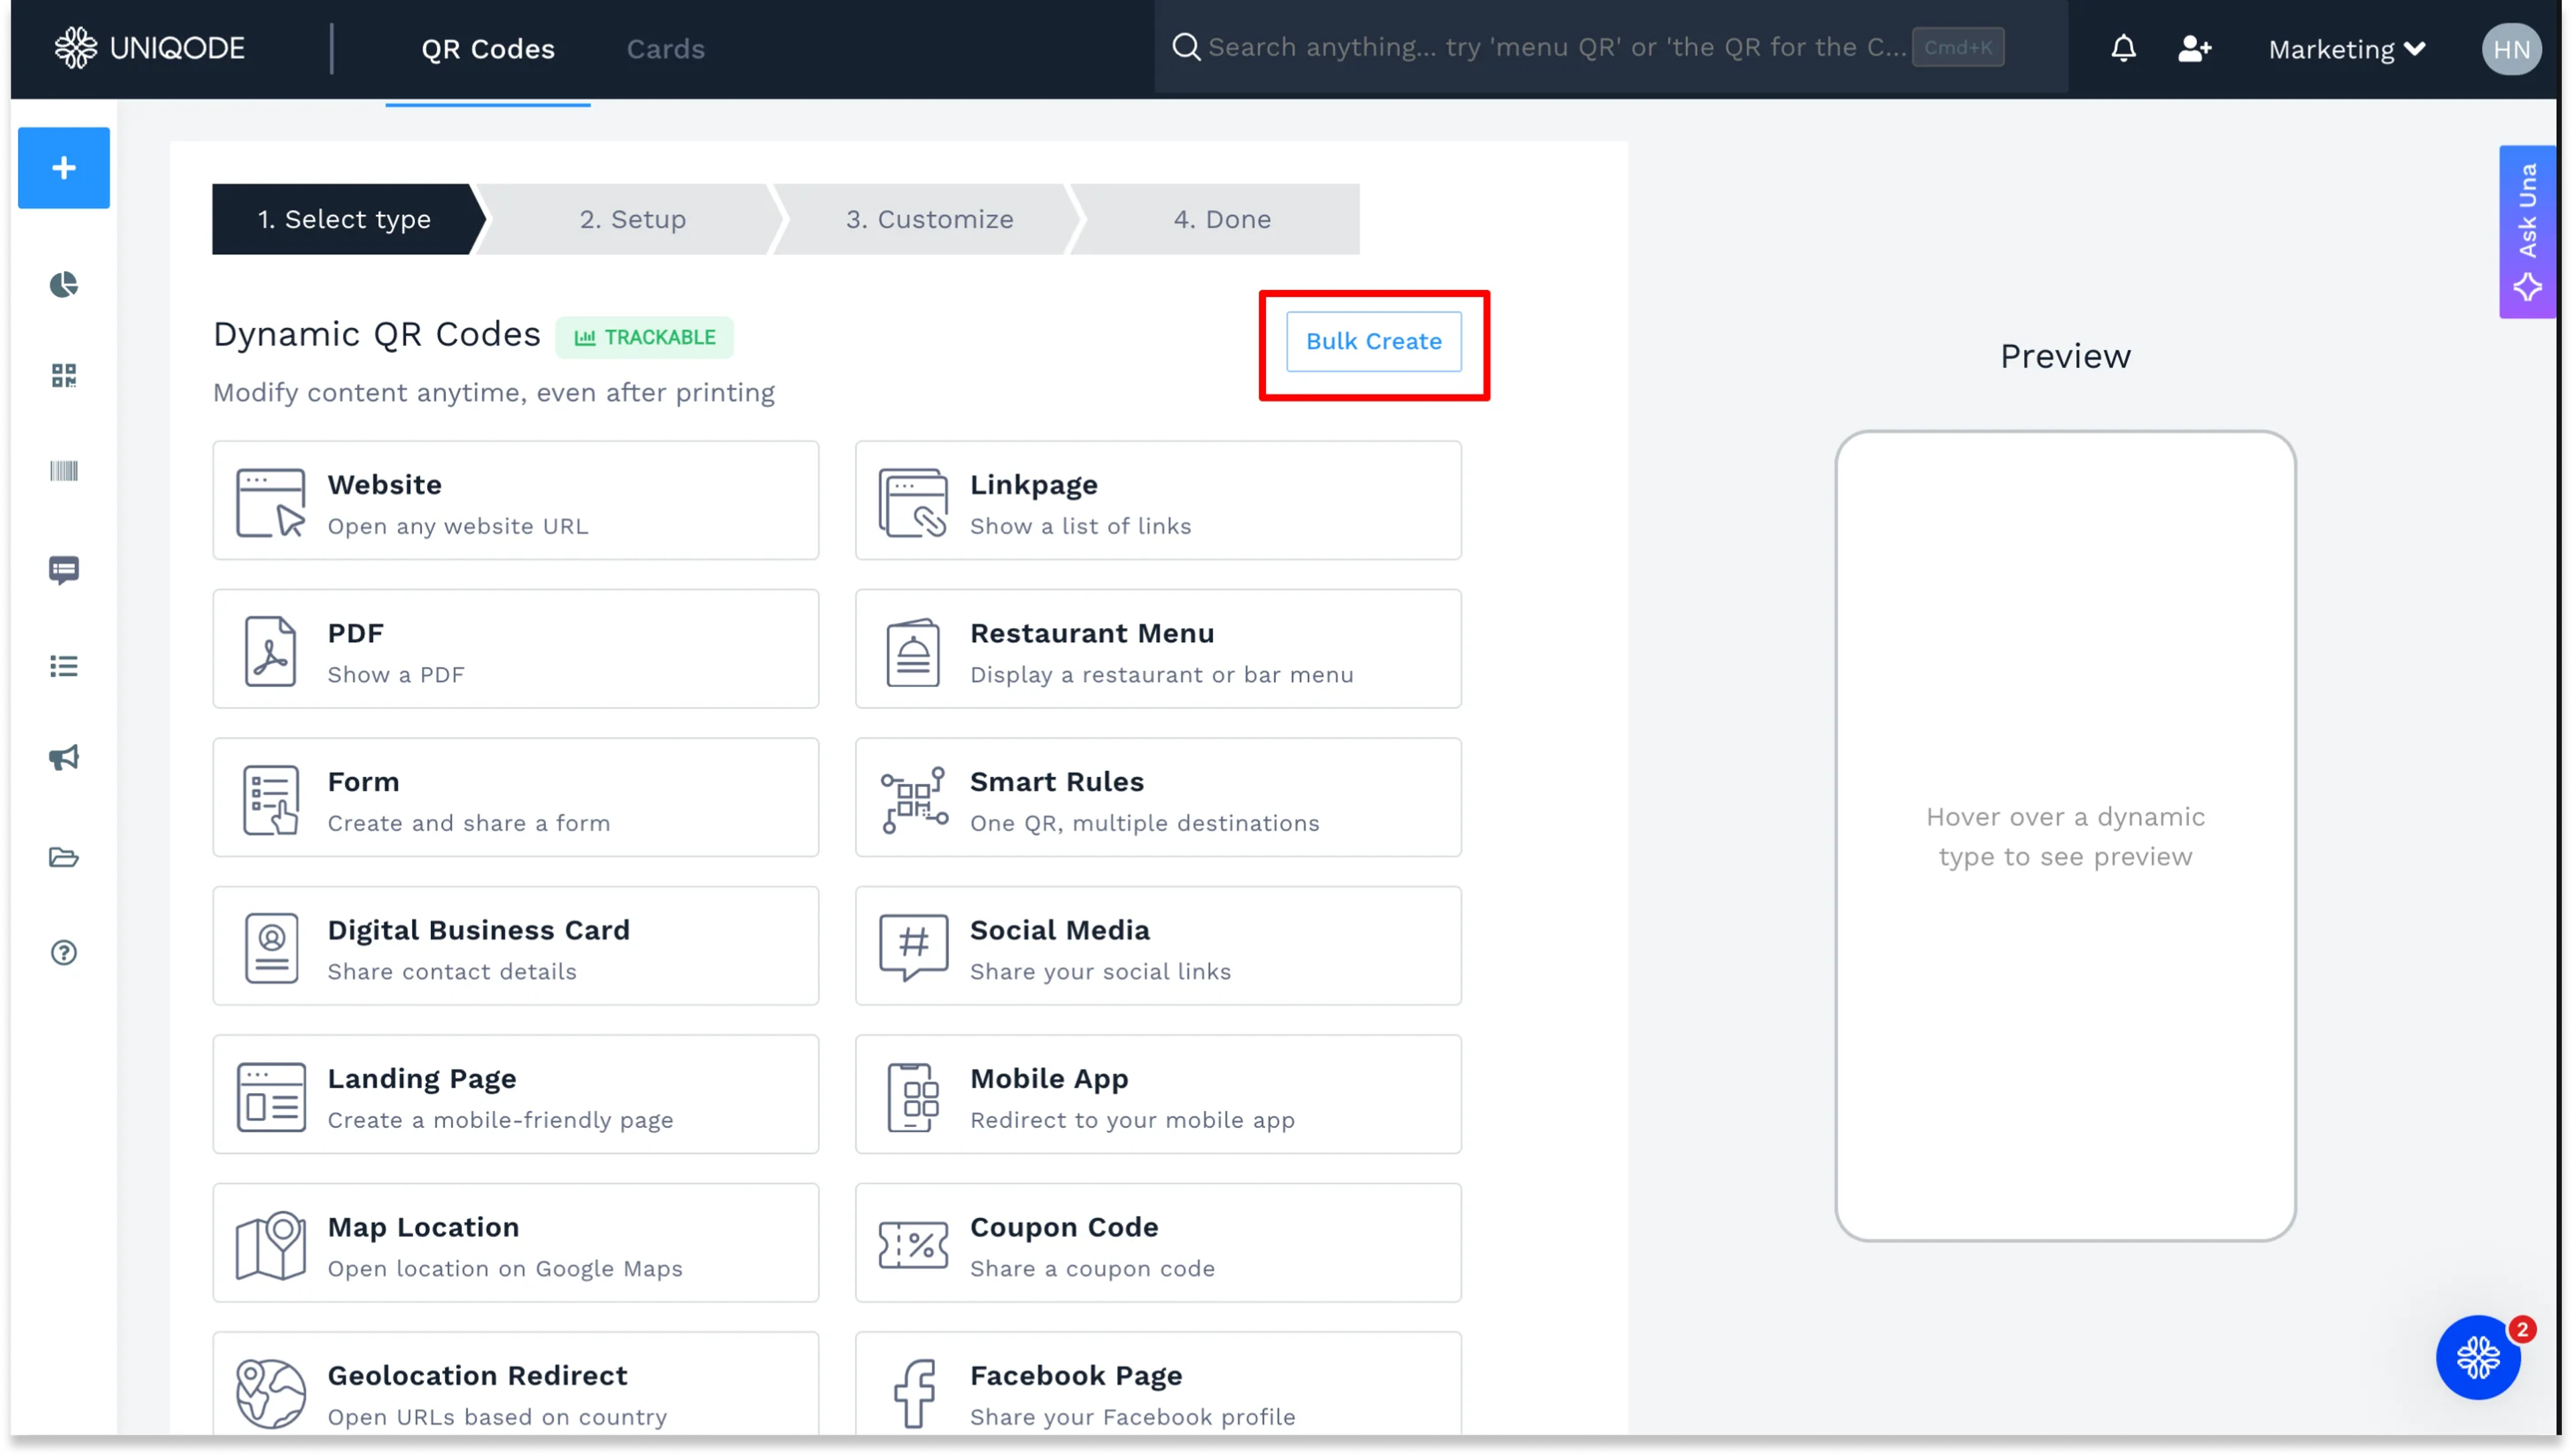Switch to the QR Codes tab
Viewport: 2572px width, 1456px height.
[487, 49]
